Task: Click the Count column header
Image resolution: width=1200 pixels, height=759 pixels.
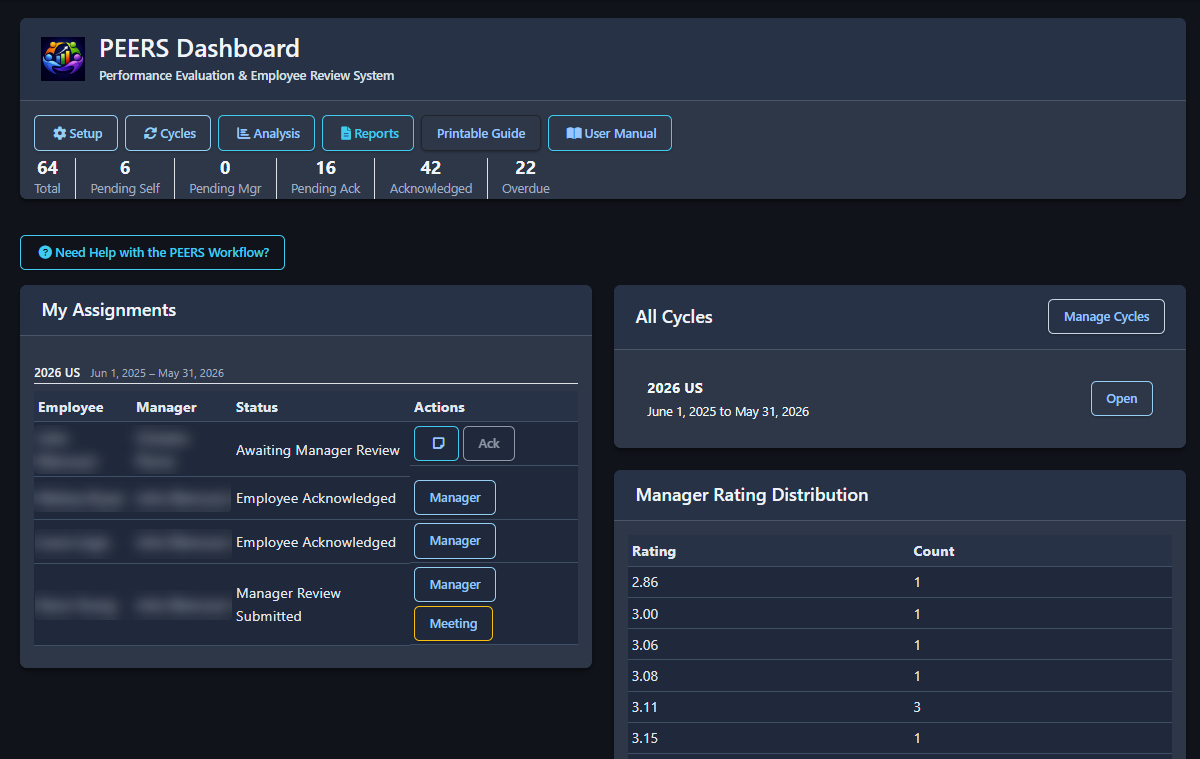Action: click(934, 551)
